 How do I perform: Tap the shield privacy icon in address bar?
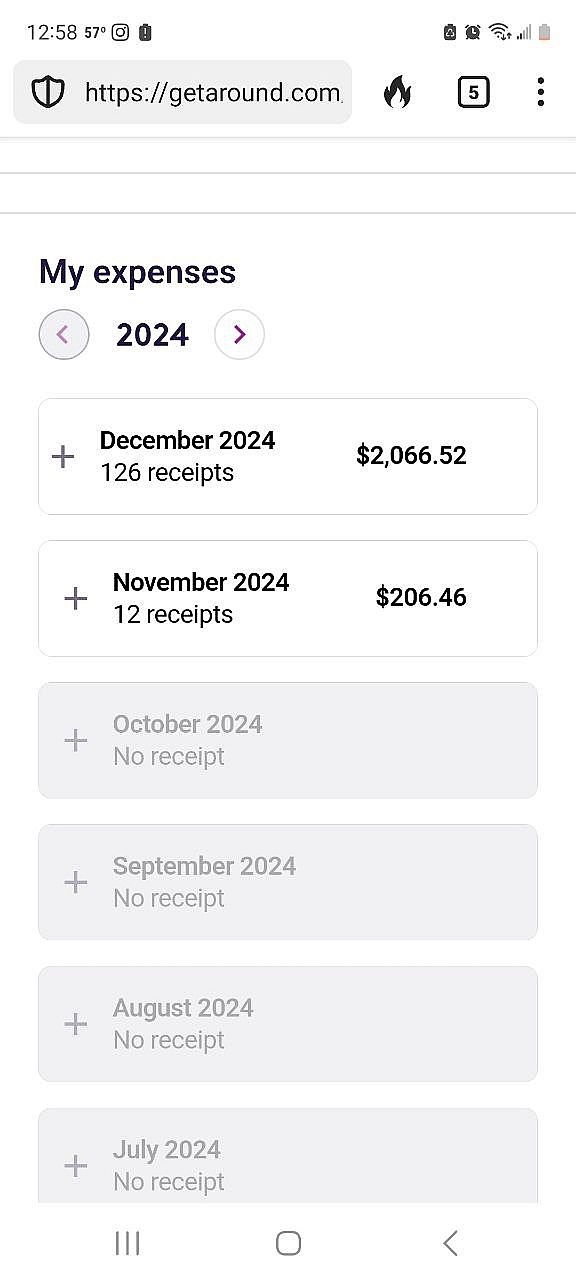click(48, 93)
